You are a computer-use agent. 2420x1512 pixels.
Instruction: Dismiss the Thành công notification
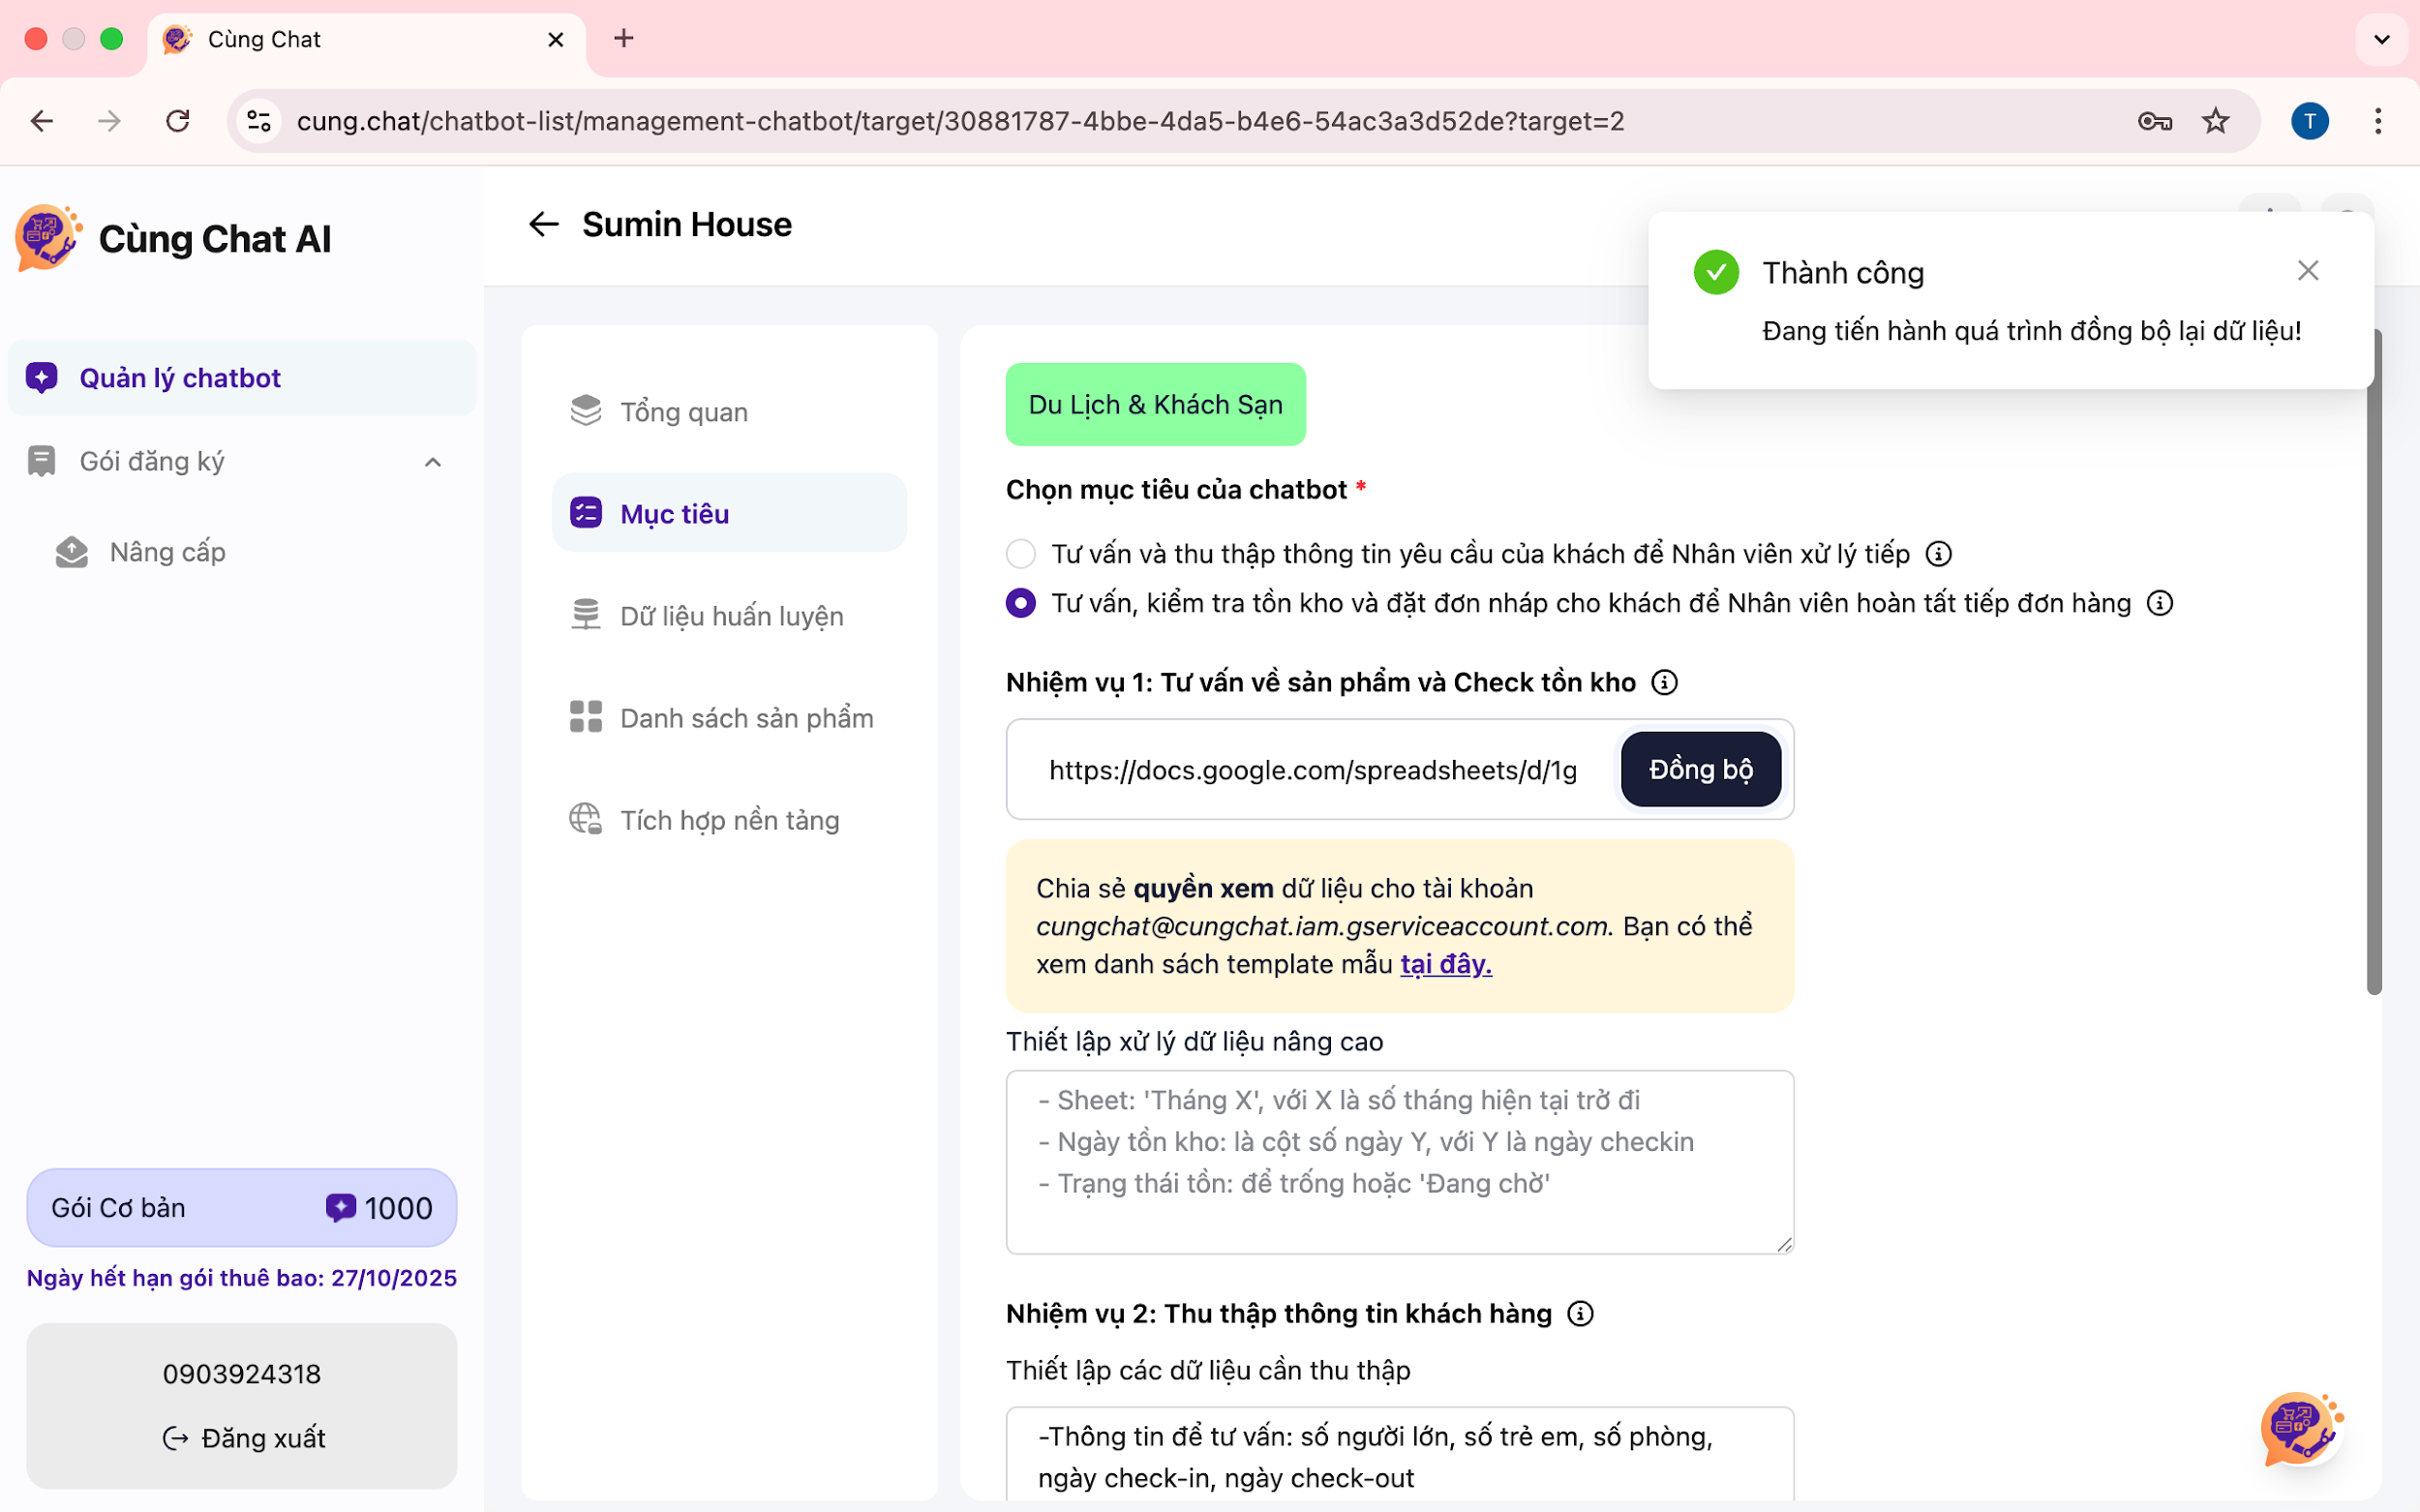point(2308,271)
